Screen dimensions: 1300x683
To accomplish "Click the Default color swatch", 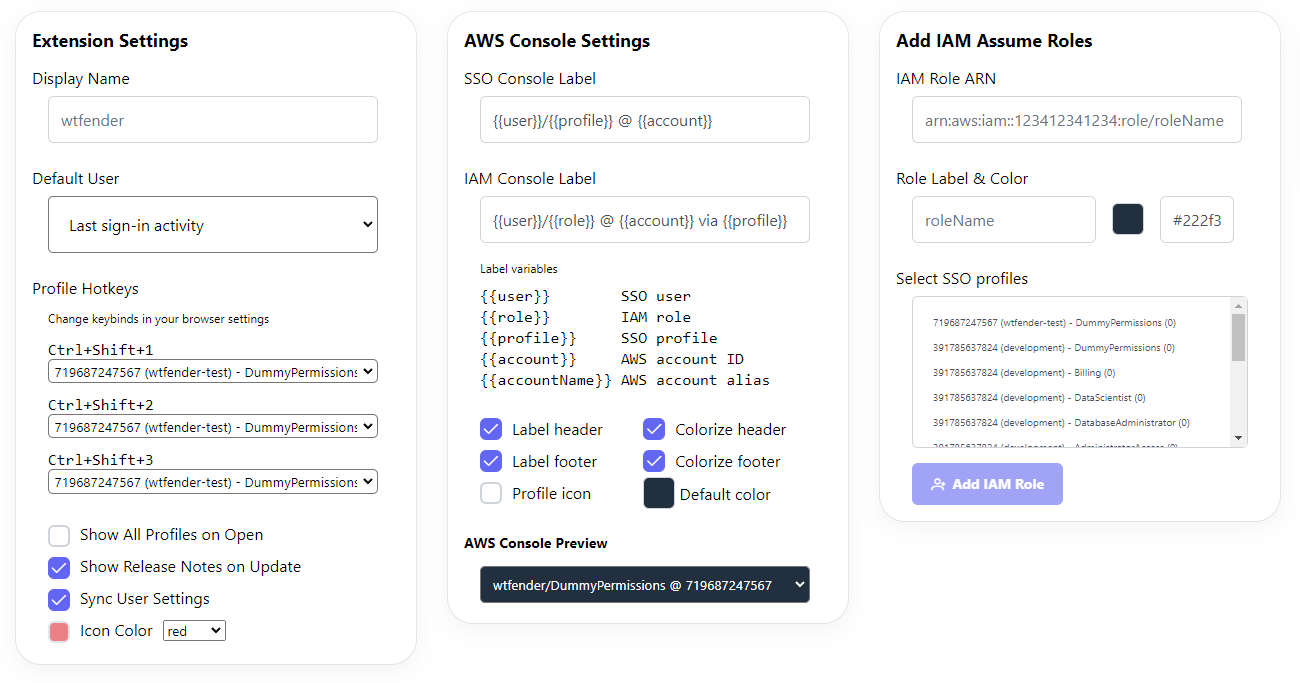I will point(659,493).
